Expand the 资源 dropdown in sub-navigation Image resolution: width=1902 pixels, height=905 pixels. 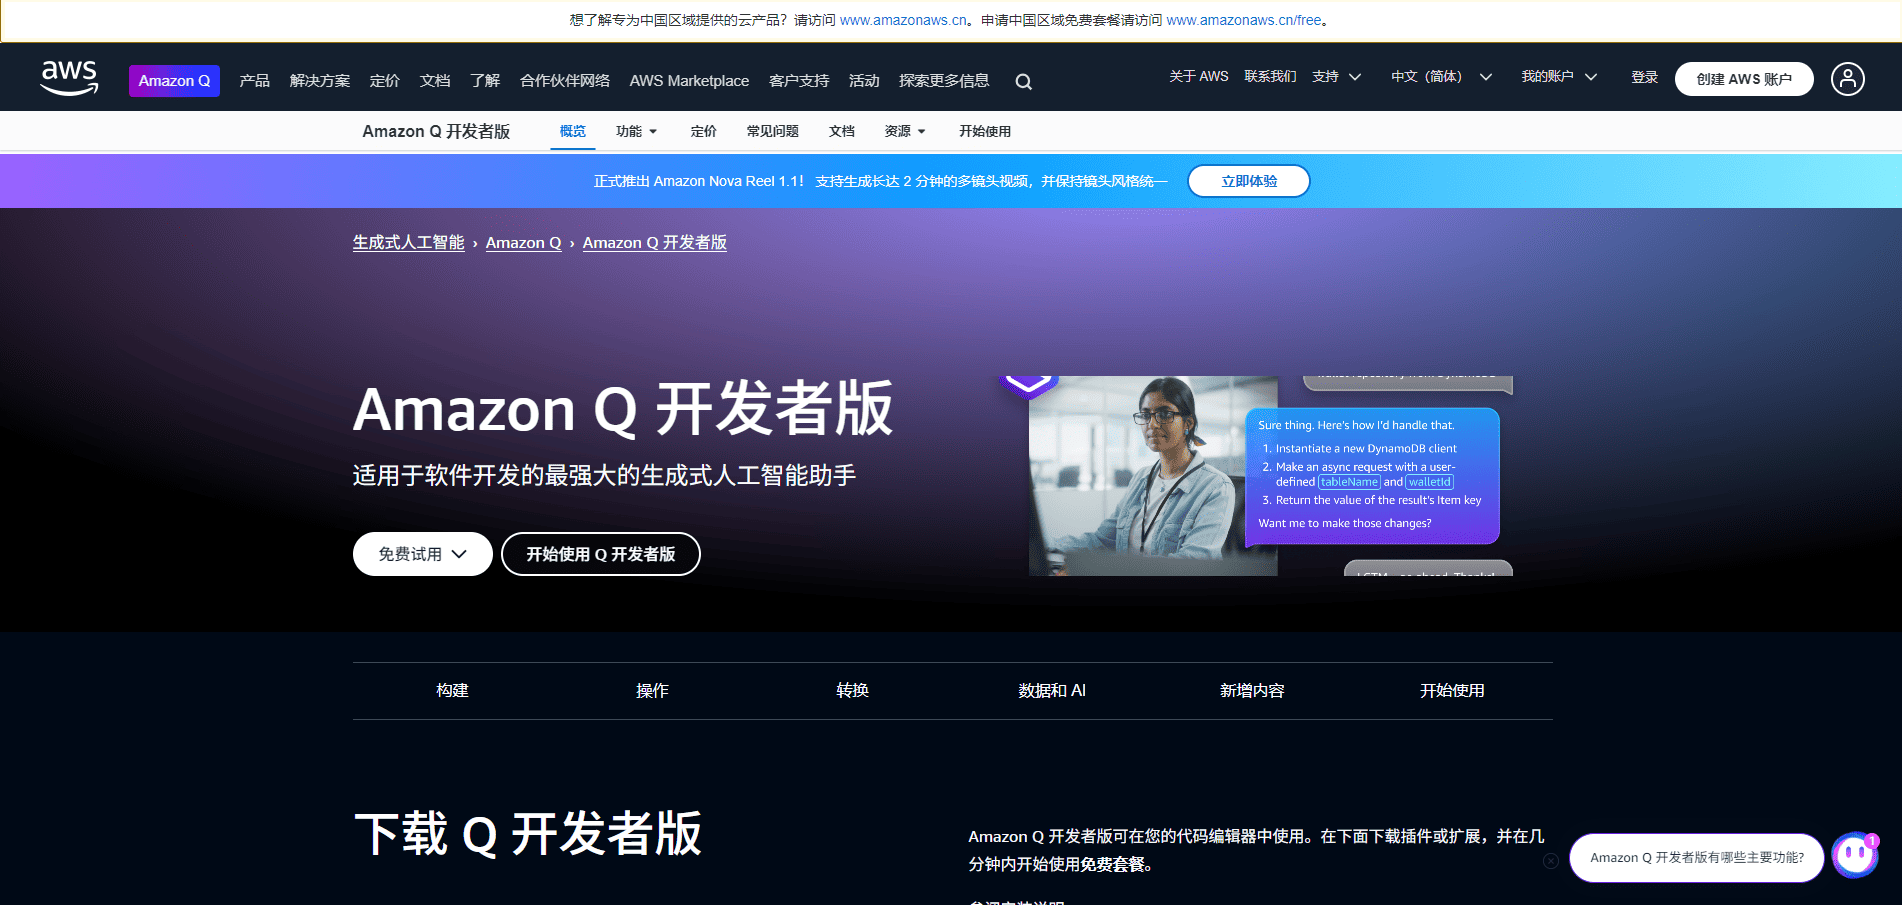pos(905,131)
